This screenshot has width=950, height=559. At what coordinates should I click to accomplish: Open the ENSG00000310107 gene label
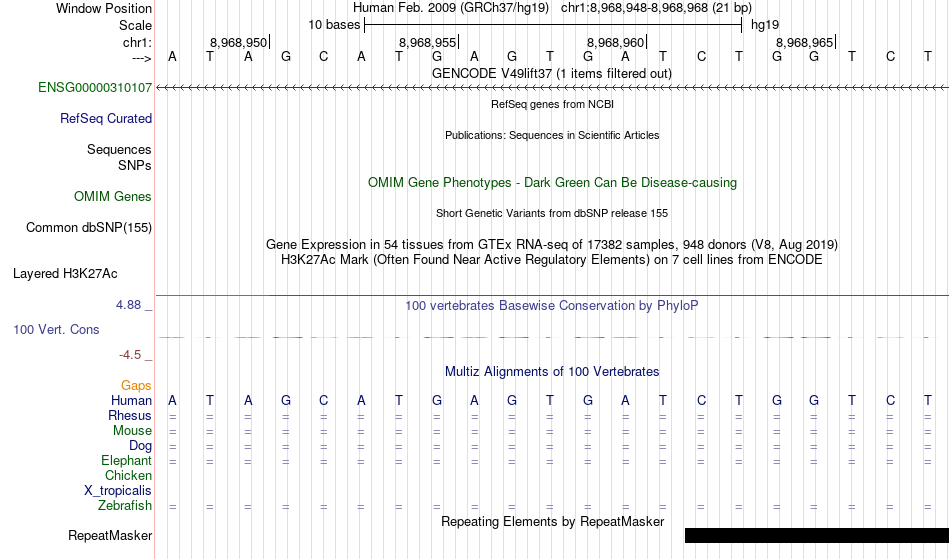pyautogui.click(x=95, y=88)
